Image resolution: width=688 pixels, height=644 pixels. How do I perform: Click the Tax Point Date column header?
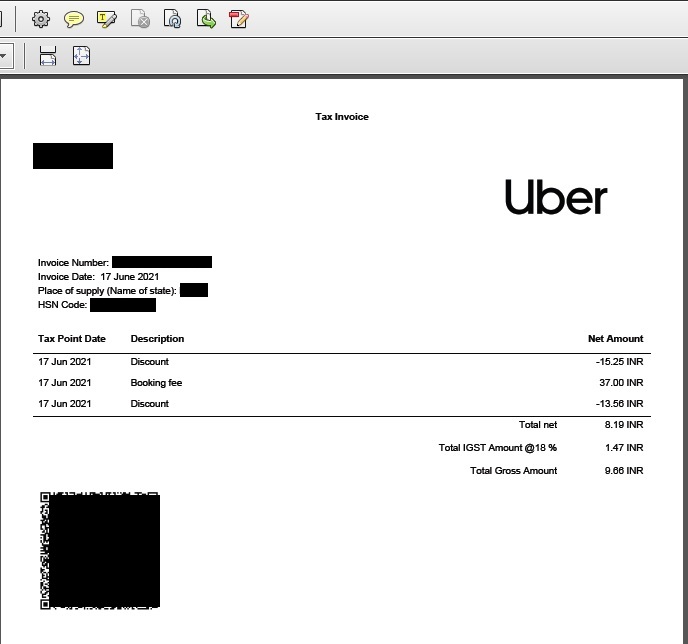tap(72, 339)
